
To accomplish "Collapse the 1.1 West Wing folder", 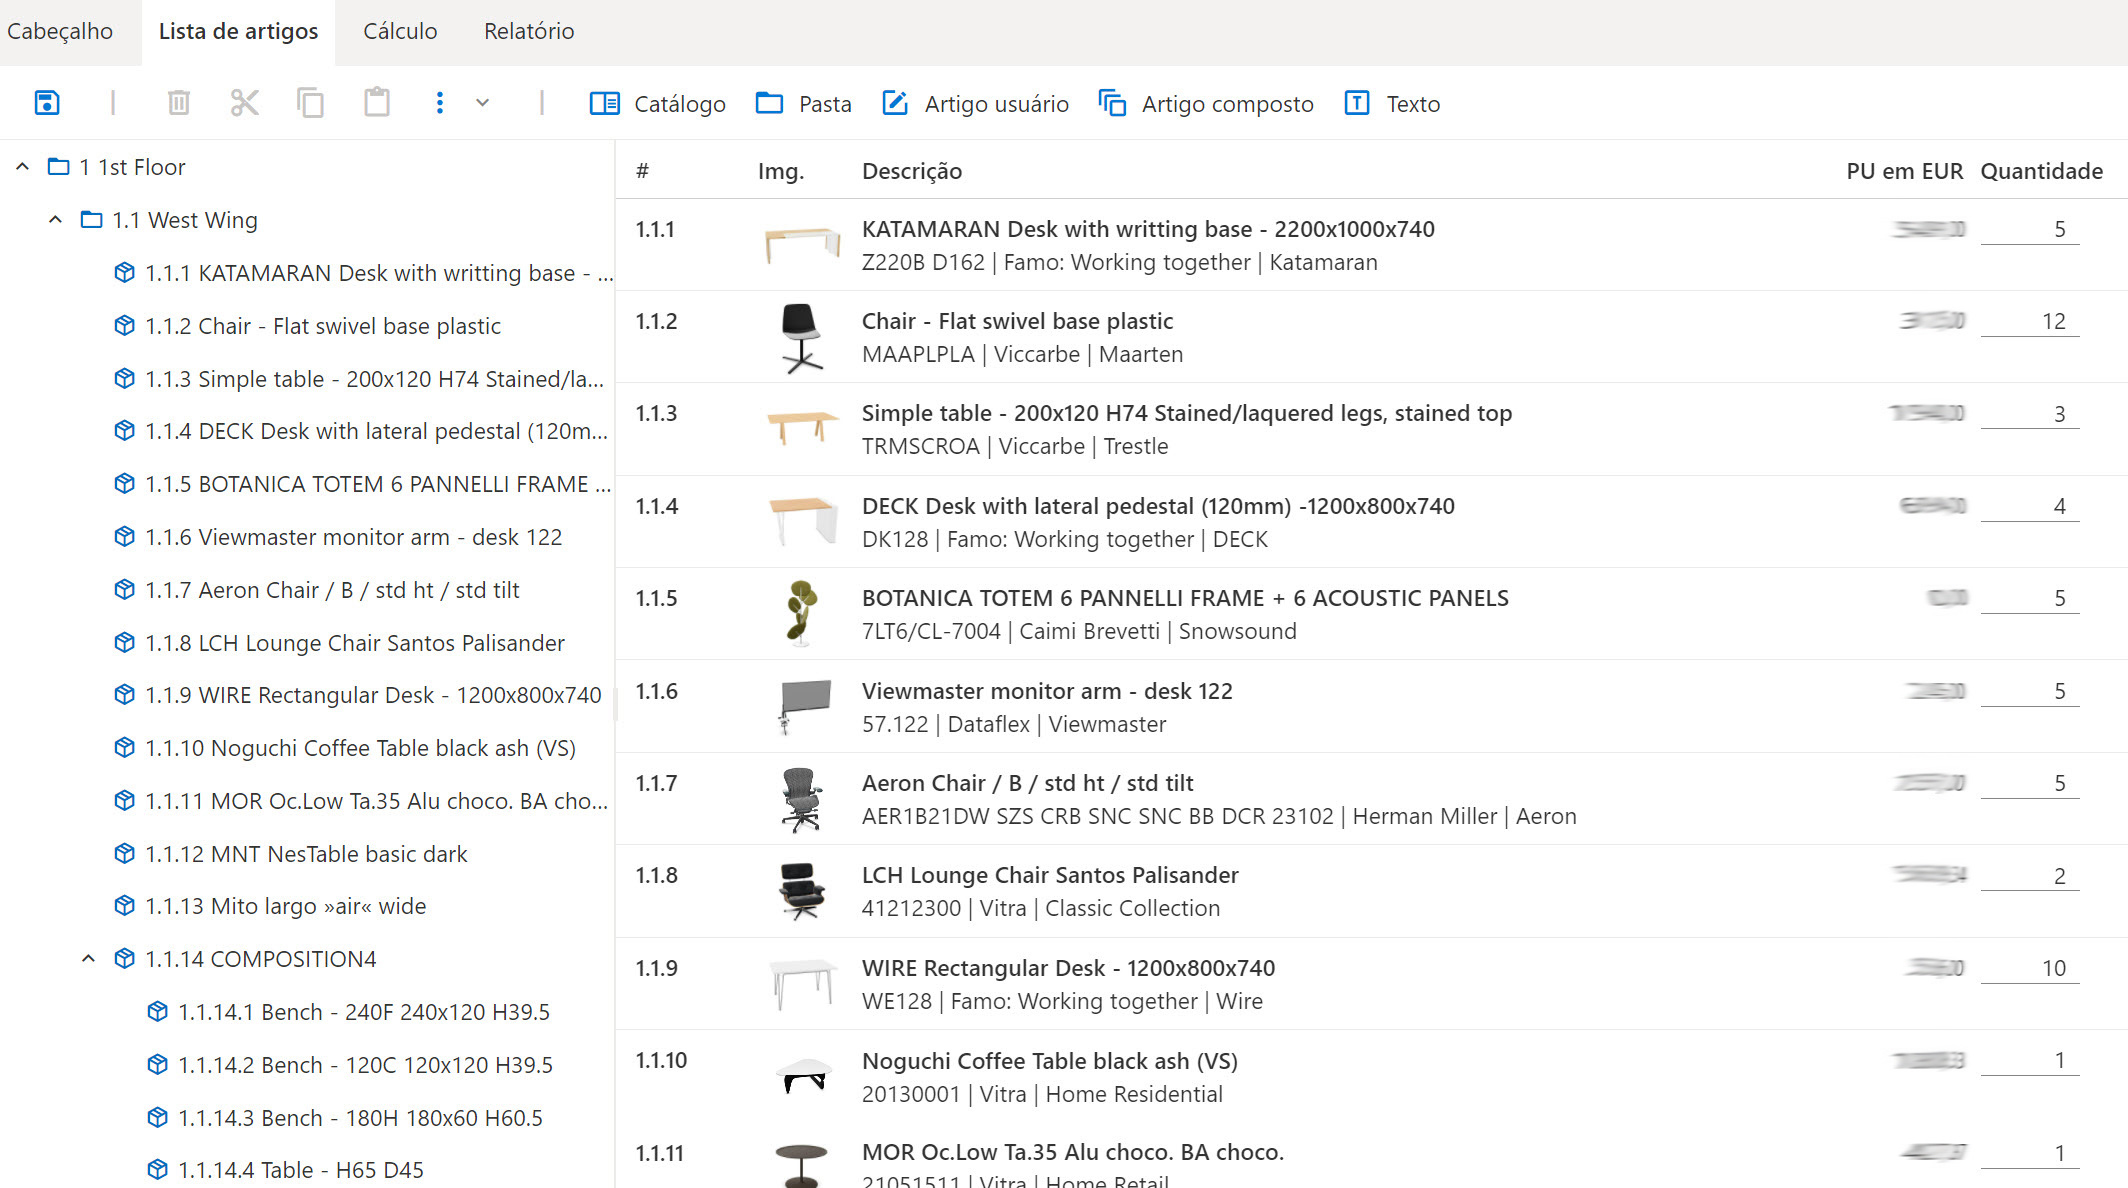I will click(x=55, y=220).
